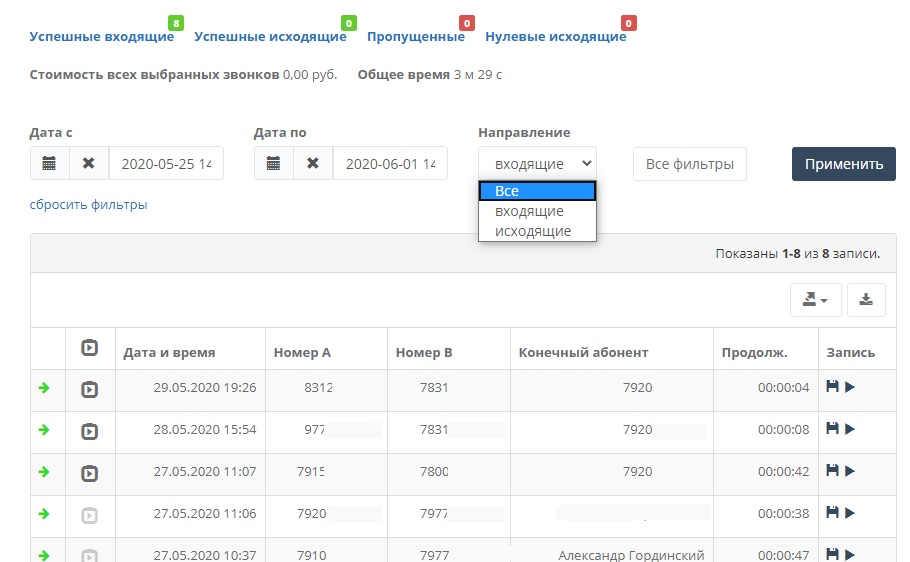
Task: Click the Применить button
Action: click(x=844, y=164)
